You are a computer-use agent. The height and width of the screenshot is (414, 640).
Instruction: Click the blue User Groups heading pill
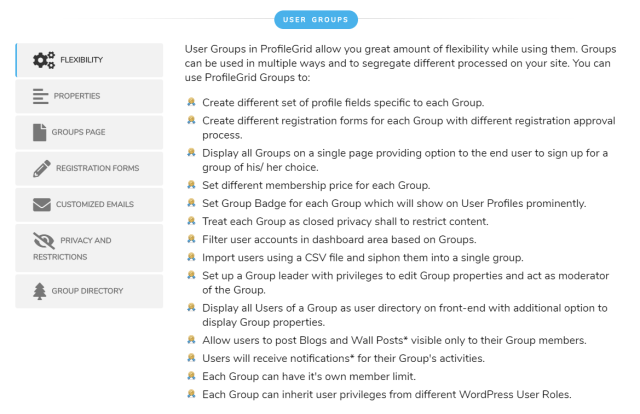tap(316, 20)
